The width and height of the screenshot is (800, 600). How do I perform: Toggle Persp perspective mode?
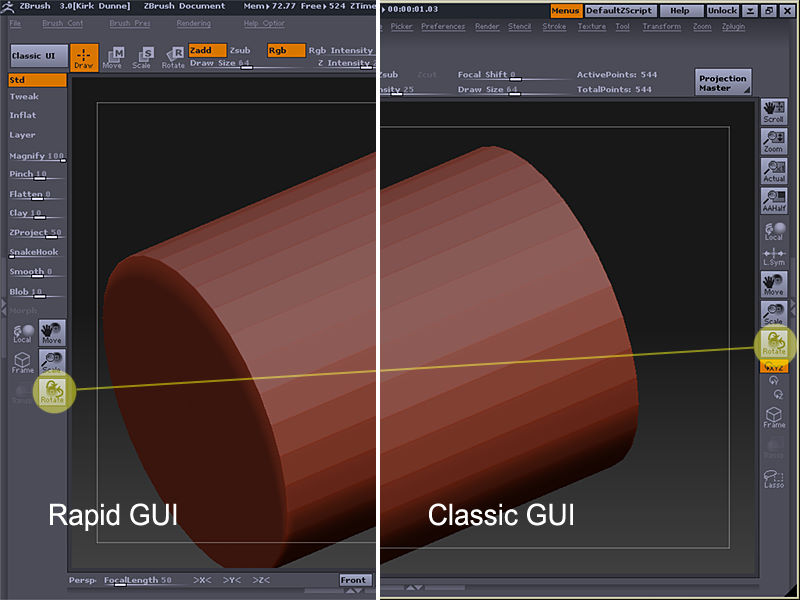[x=82, y=580]
